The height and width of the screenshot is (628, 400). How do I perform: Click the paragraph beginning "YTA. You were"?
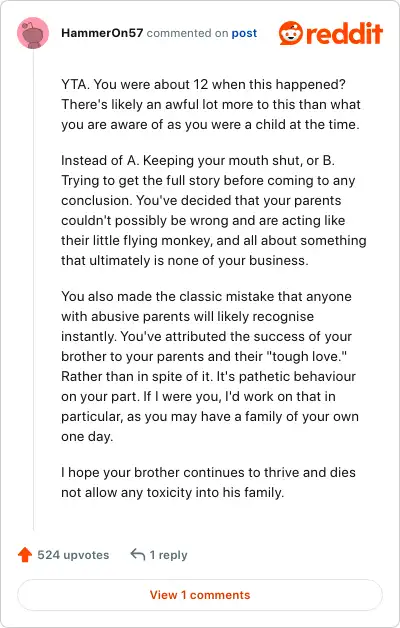tap(211, 105)
